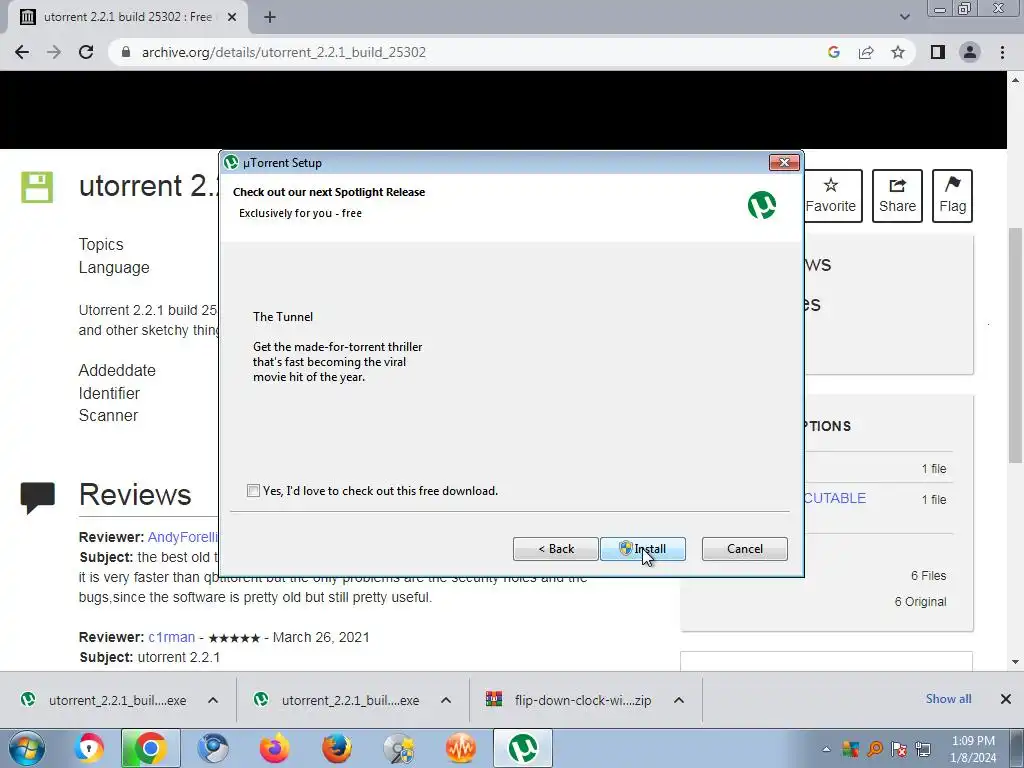Viewport: 1024px width, 768px height.
Task: Click Chrome's back navigation arrow
Action: pyautogui.click(x=22, y=52)
